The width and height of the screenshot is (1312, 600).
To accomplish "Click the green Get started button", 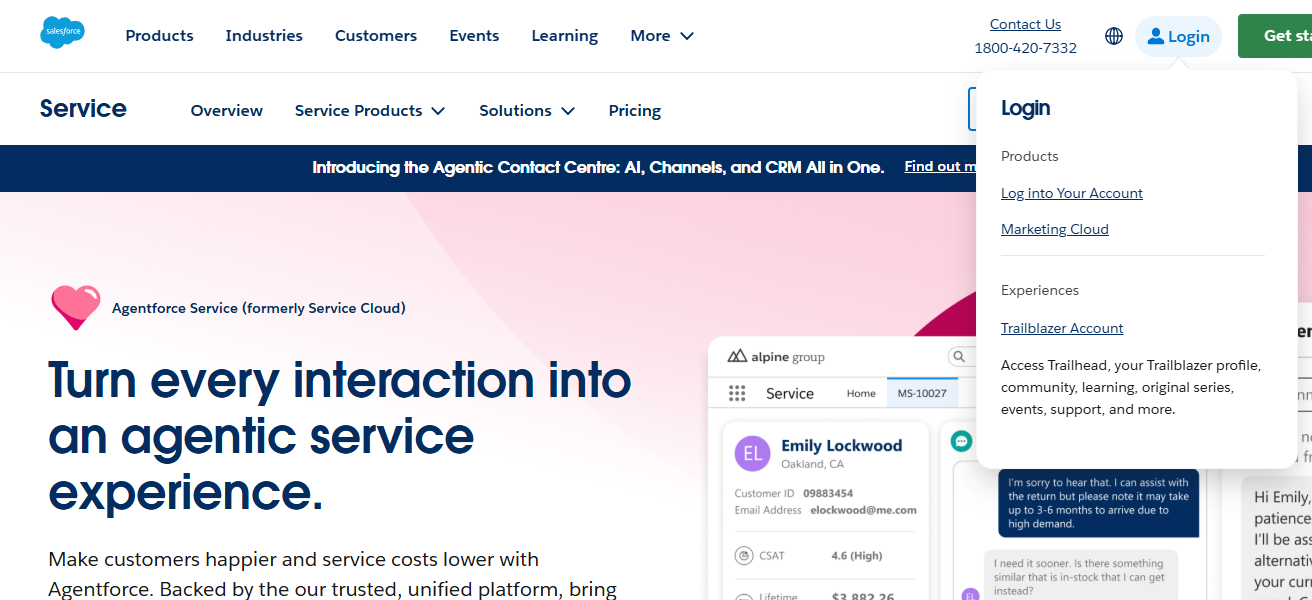I will (x=1275, y=36).
